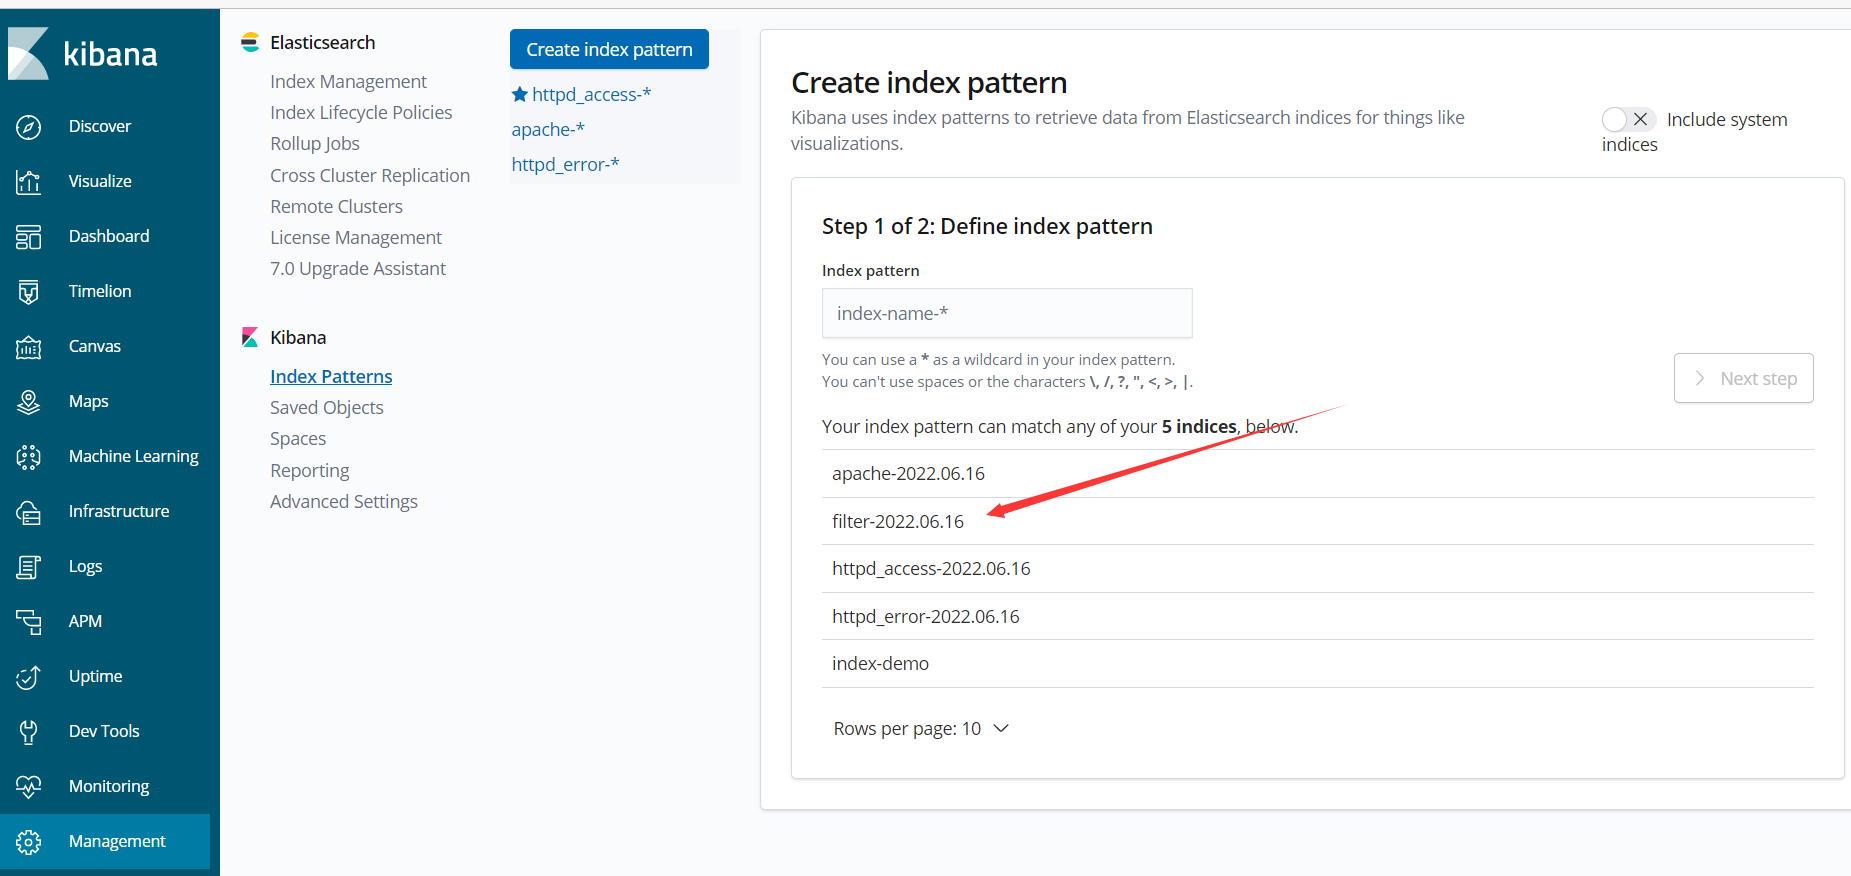This screenshot has height=876, width=1851.
Task: Click the Dashboard icon in sidebar
Action: (x=29, y=237)
